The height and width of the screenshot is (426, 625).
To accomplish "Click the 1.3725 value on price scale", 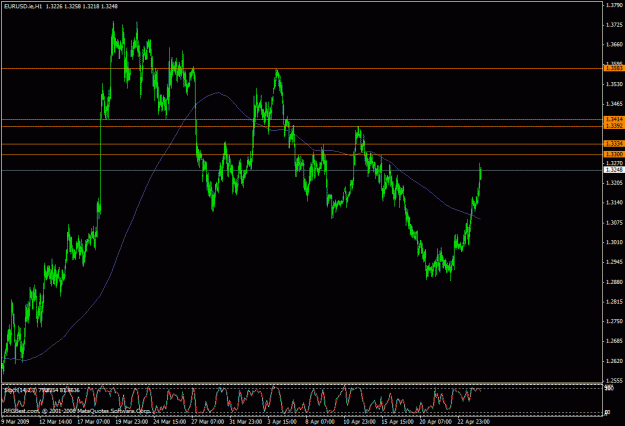I will click(614, 25).
